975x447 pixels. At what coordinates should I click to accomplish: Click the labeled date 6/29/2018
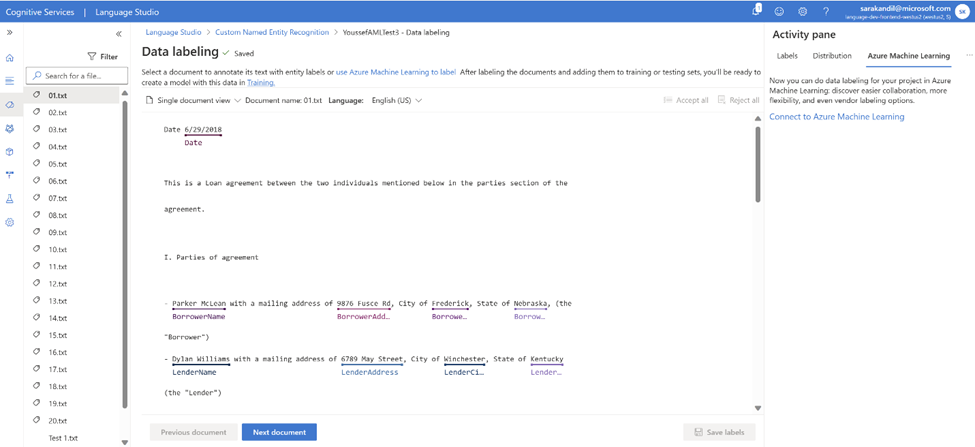(x=203, y=130)
